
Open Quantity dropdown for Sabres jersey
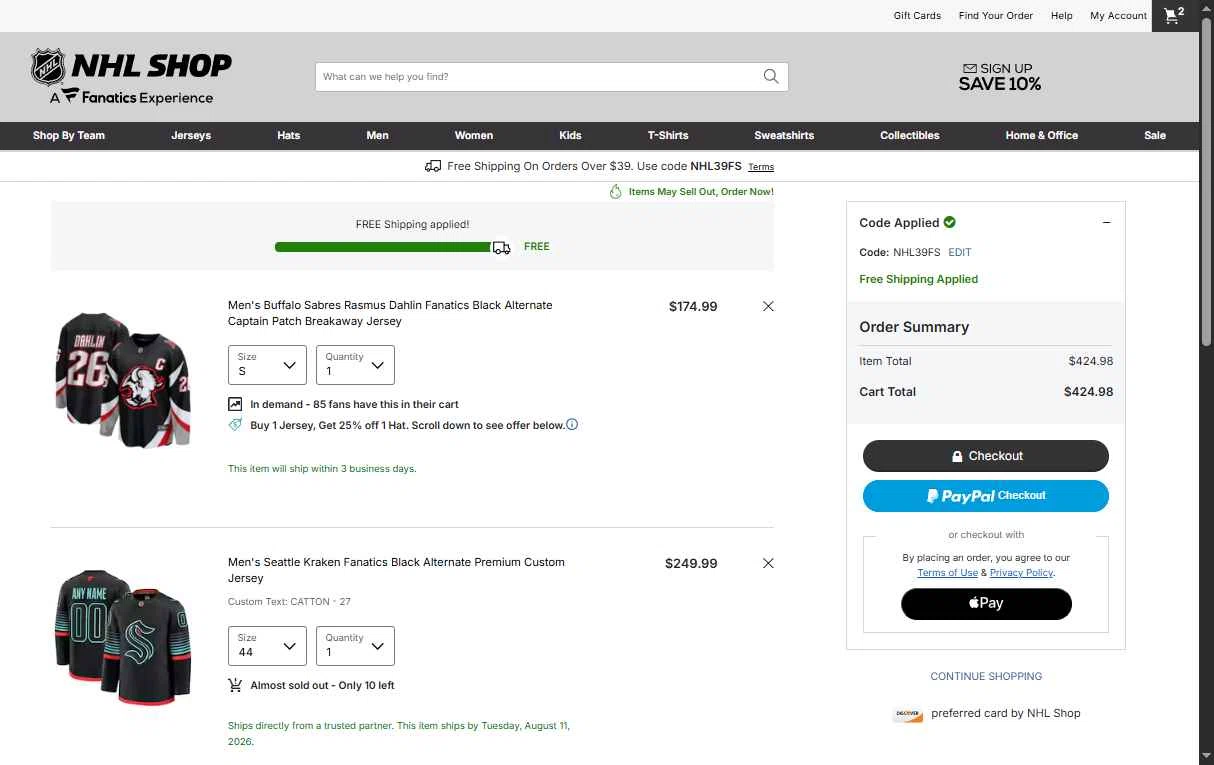[355, 365]
